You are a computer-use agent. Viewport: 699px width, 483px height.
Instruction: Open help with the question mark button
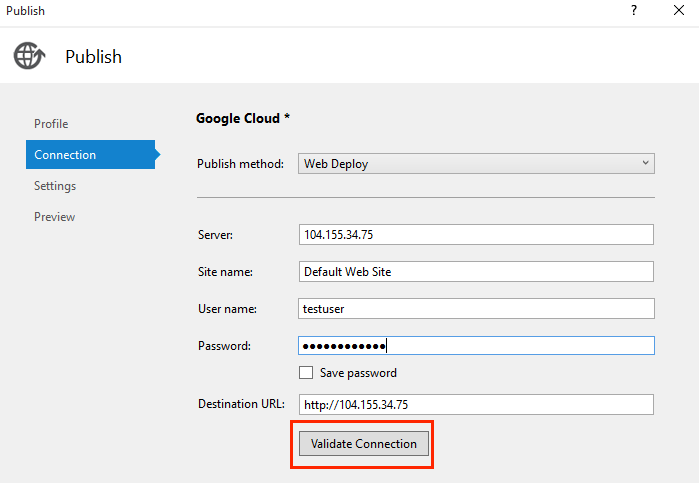(633, 11)
